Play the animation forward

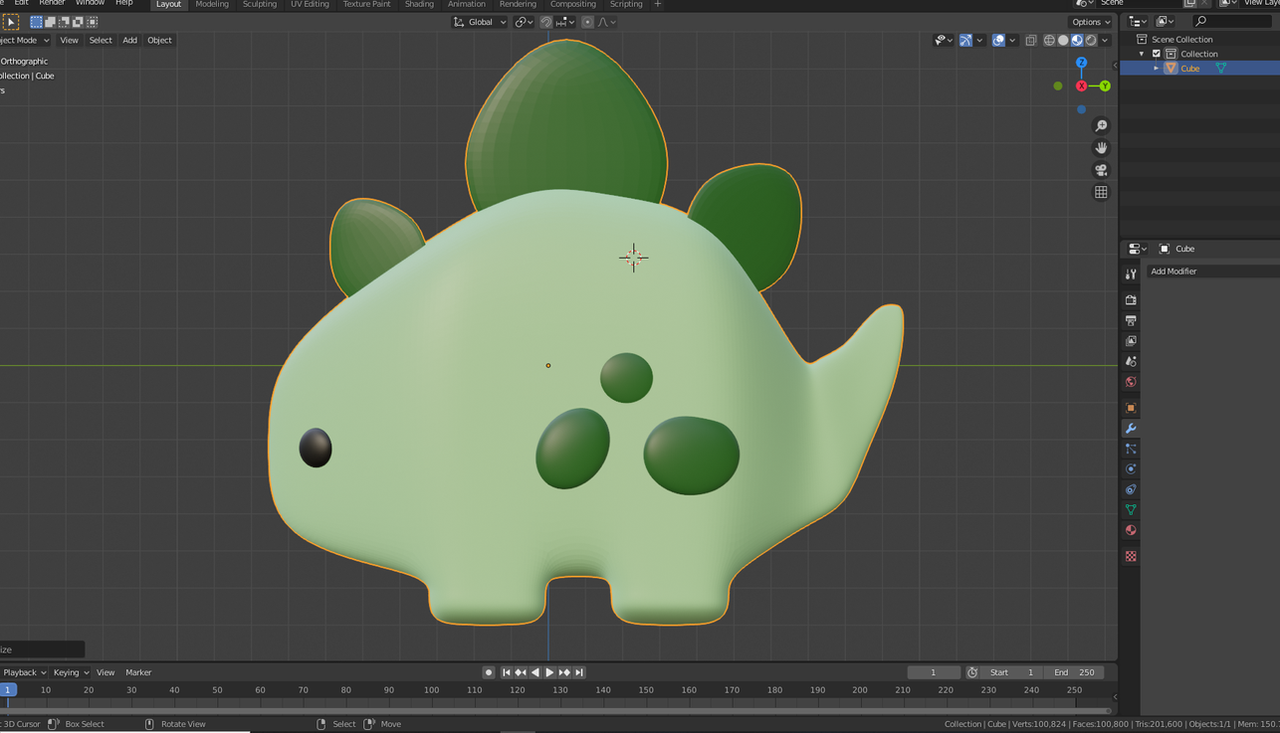550,672
